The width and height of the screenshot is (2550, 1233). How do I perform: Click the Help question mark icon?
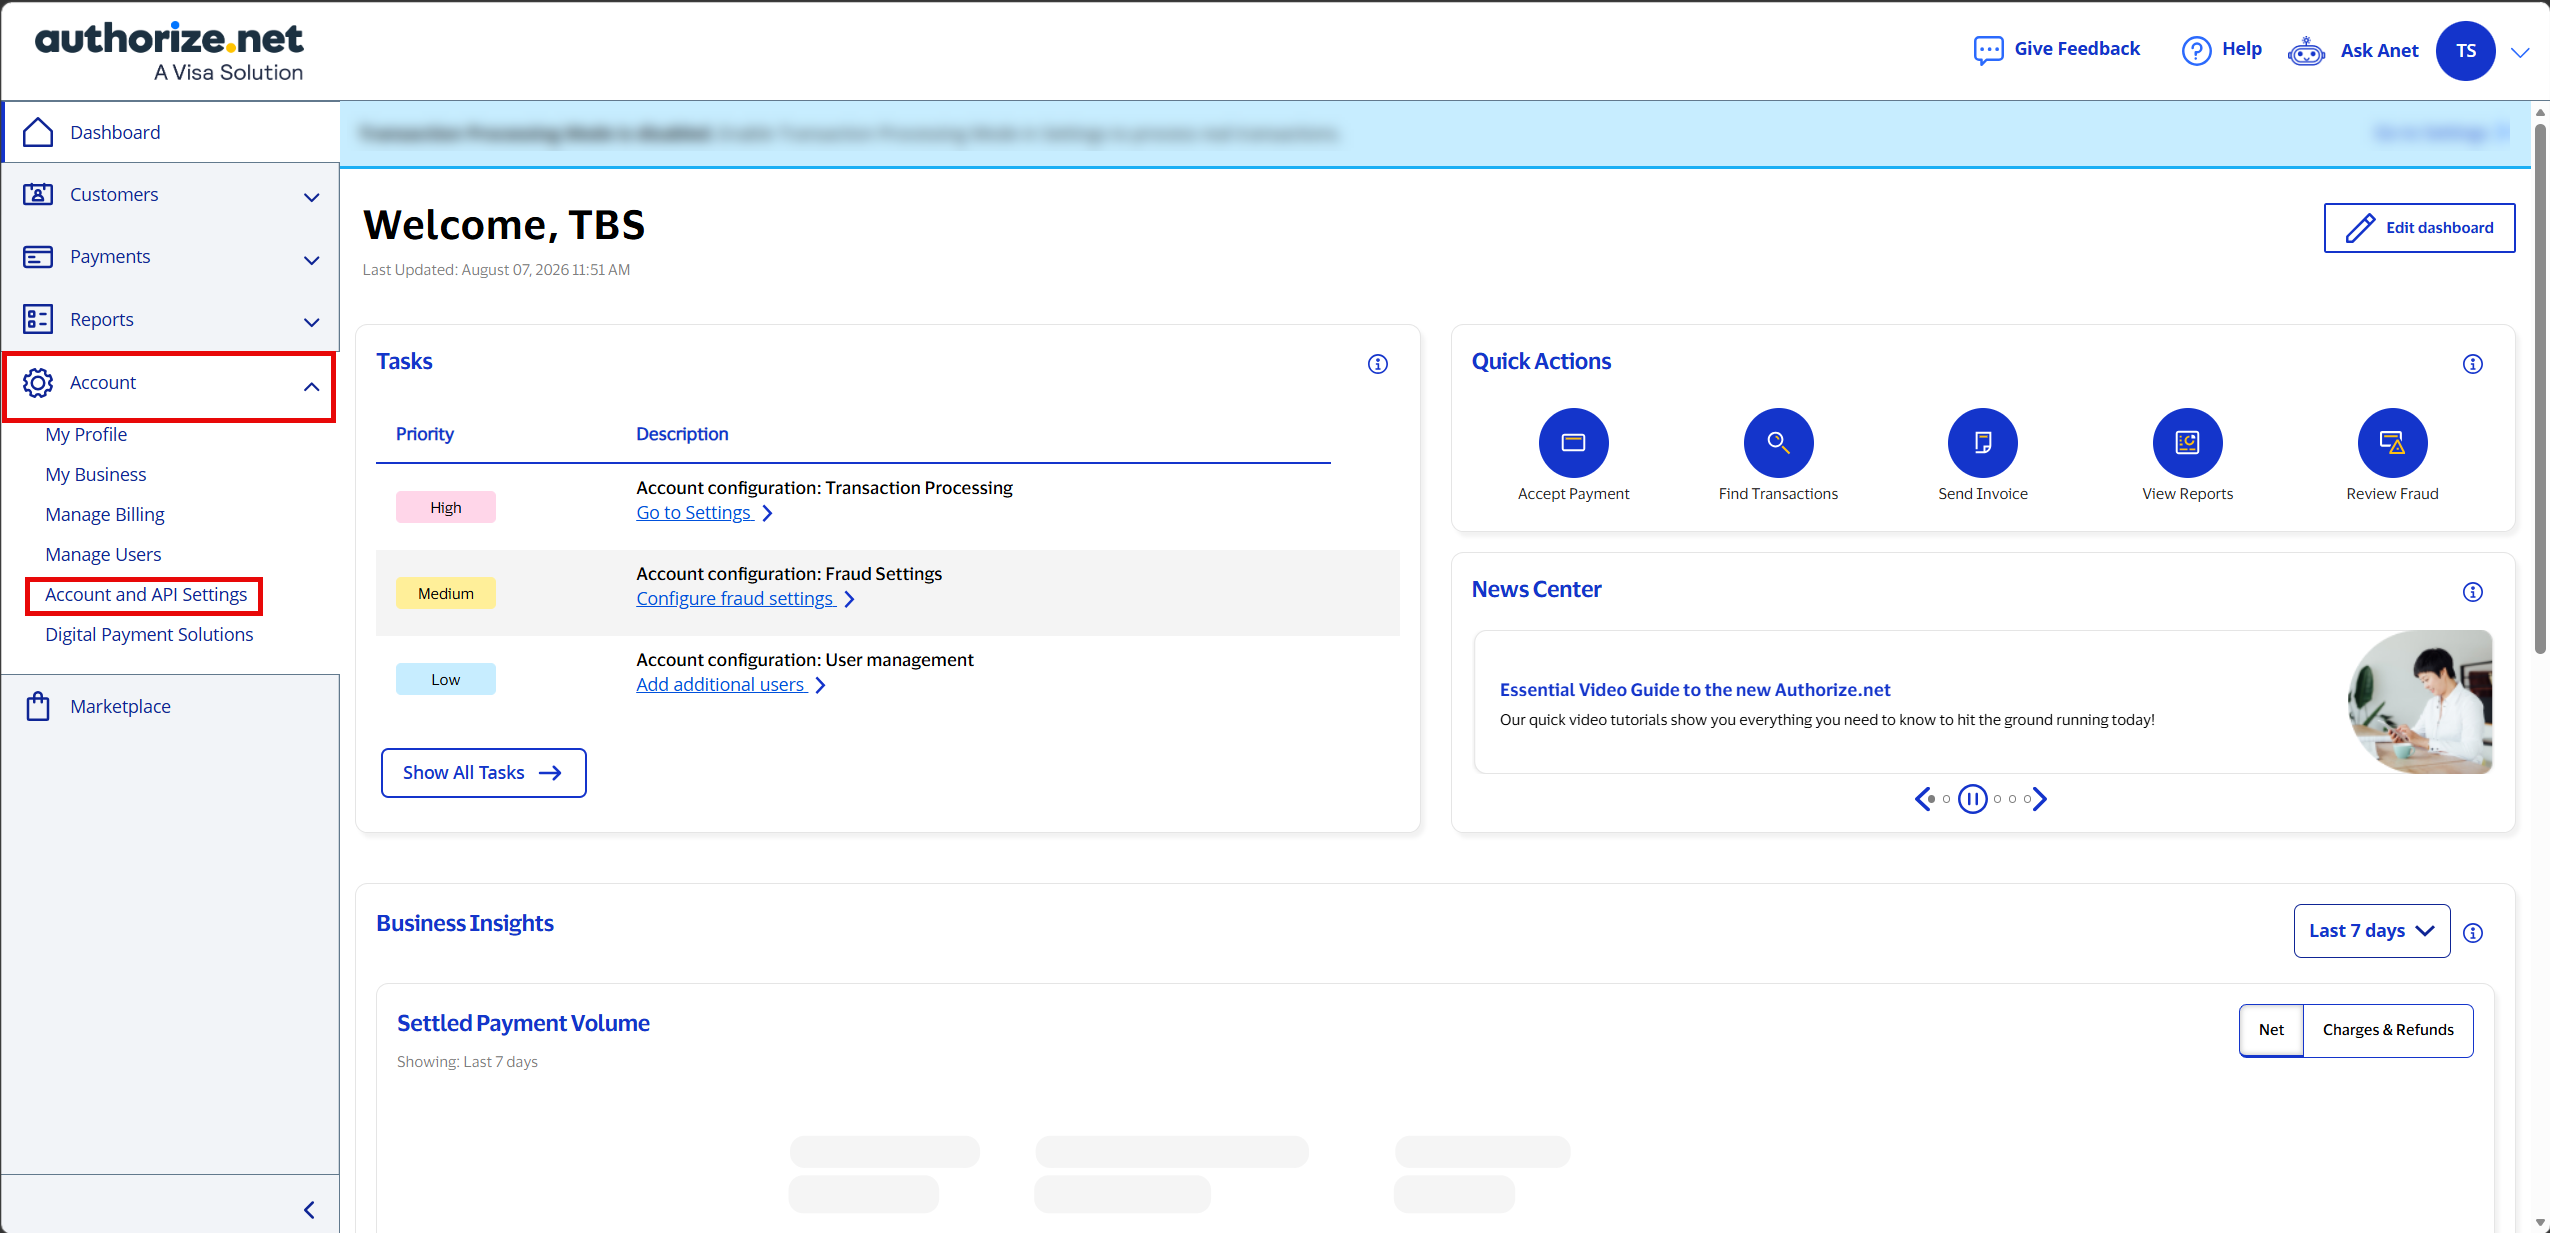pyautogui.click(x=2196, y=50)
